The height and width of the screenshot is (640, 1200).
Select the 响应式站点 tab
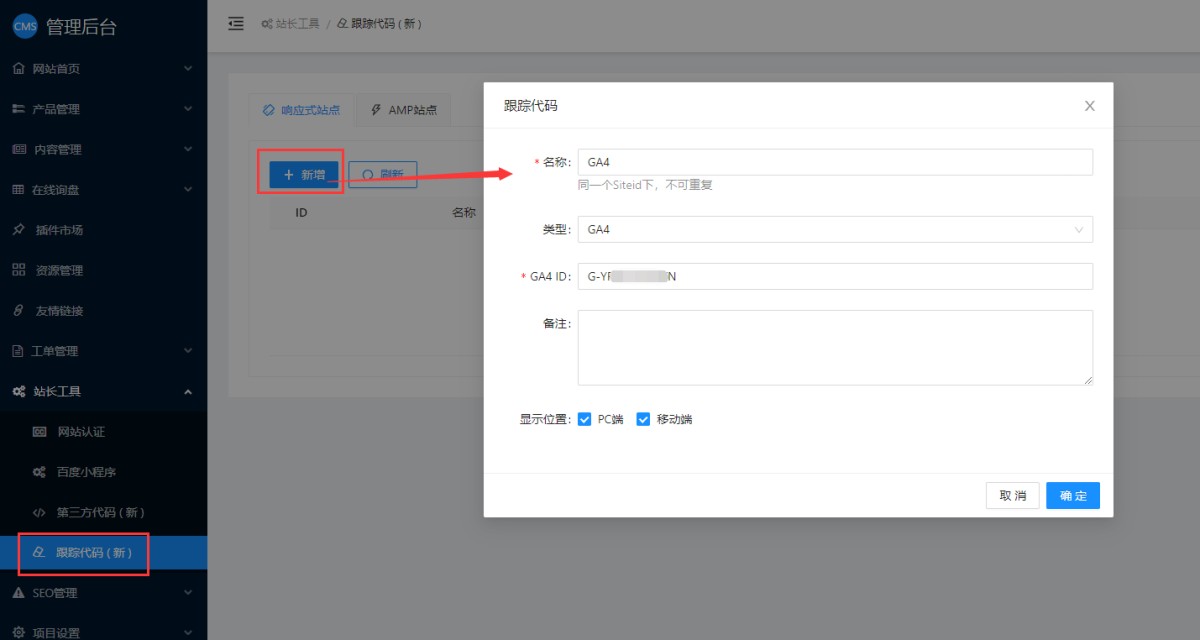(301, 110)
